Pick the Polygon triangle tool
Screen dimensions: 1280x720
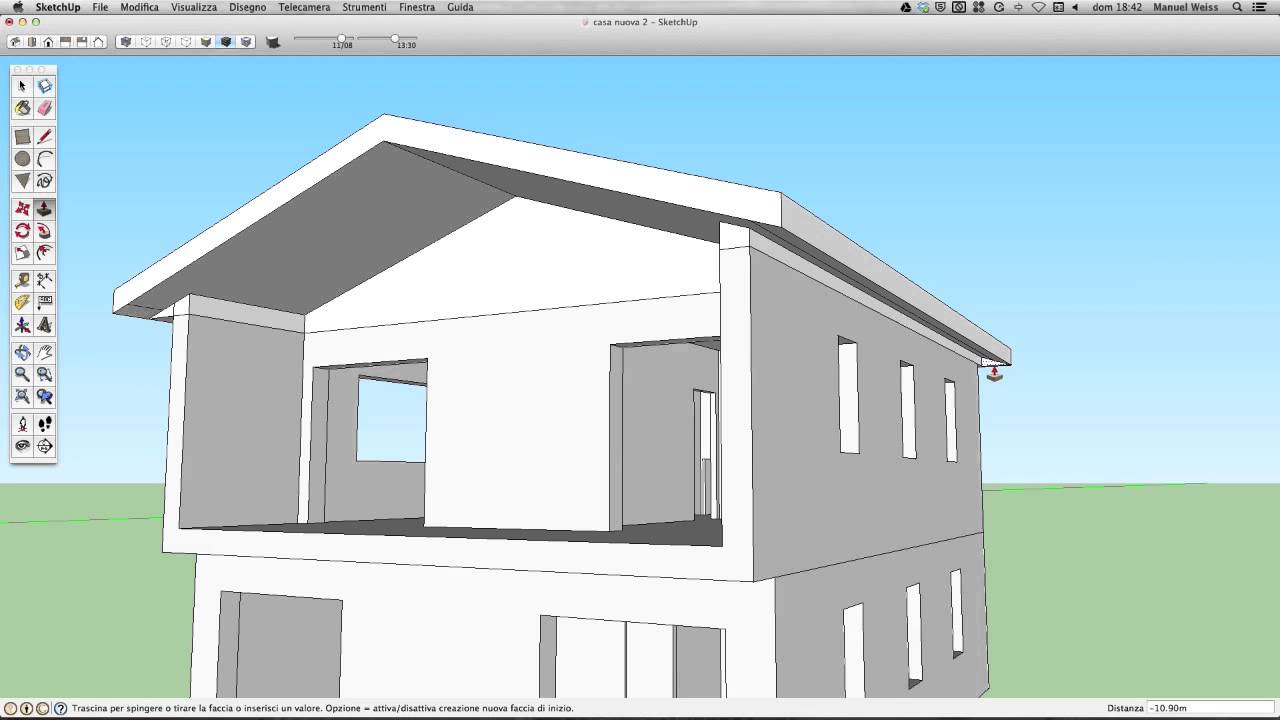[x=22, y=181]
